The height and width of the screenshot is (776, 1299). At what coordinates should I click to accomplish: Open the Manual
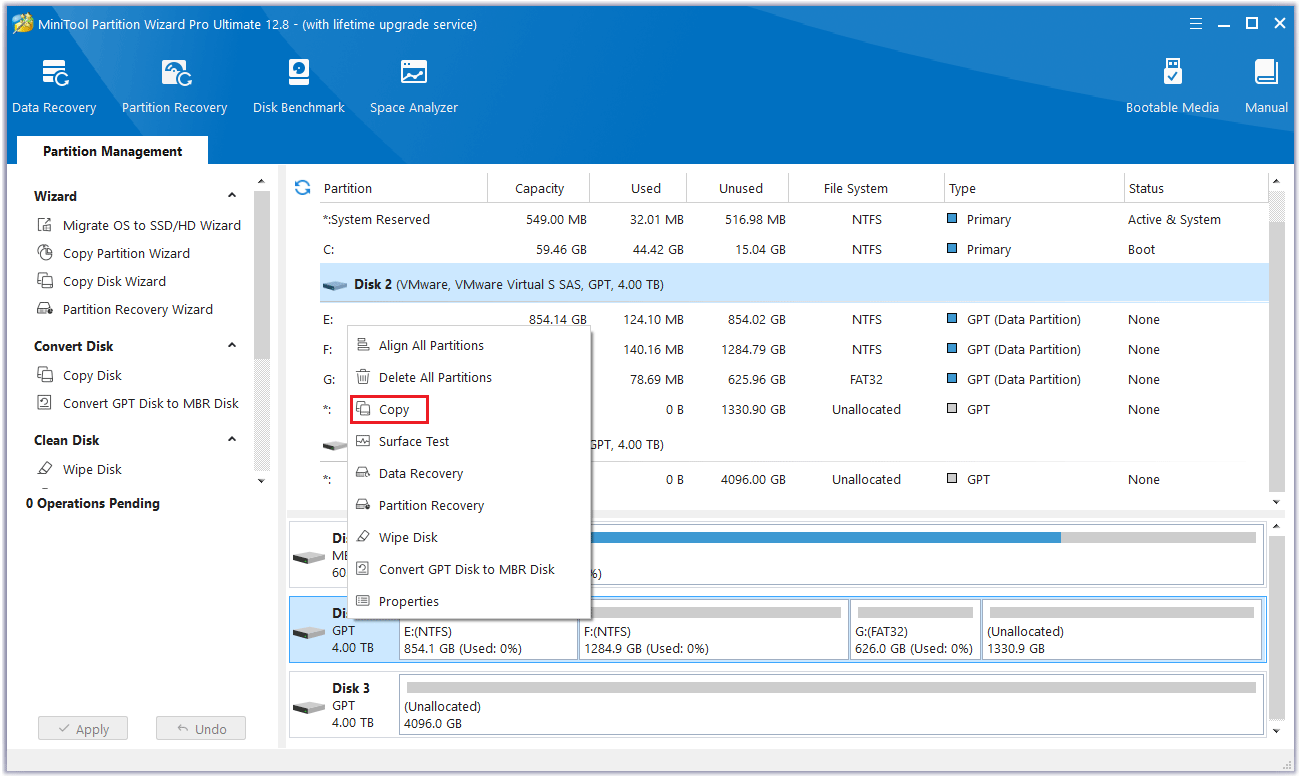[1266, 87]
